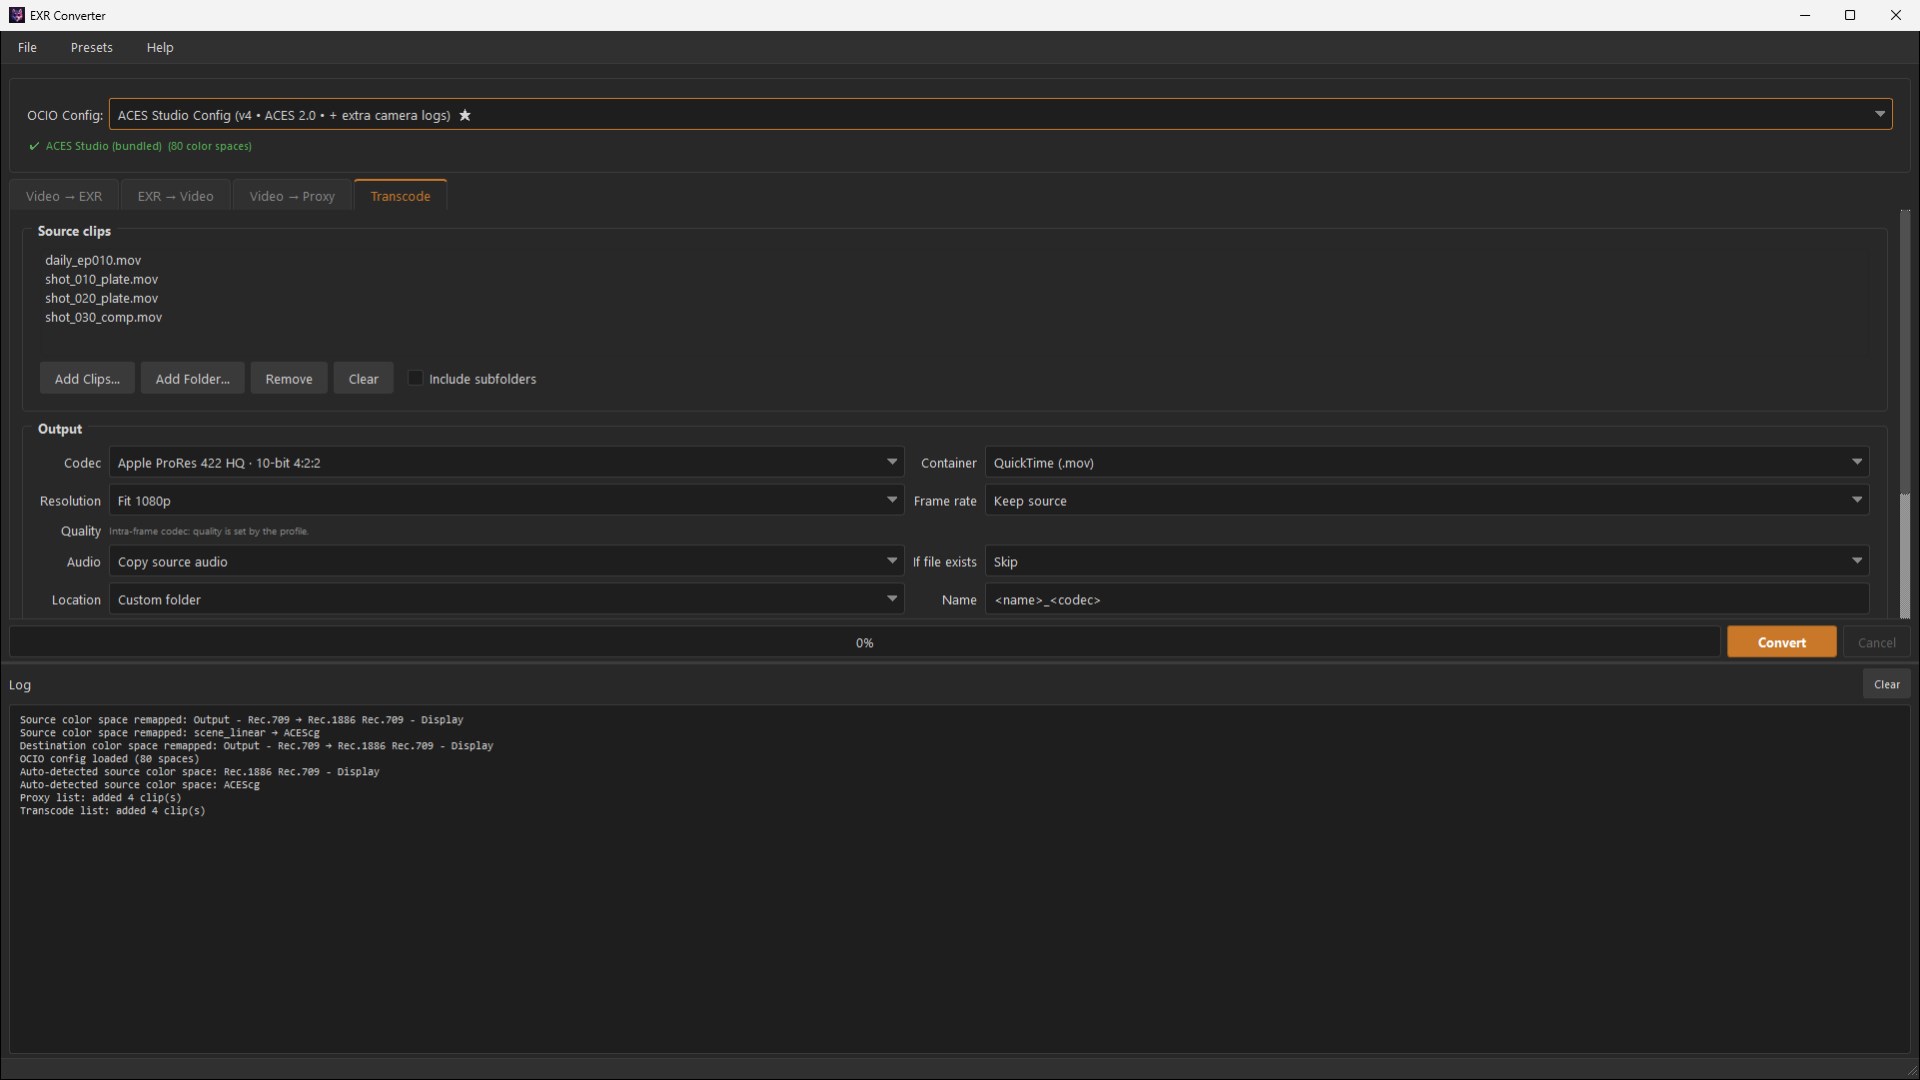Image resolution: width=1920 pixels, height=1080 pixels.
Task: Expand the Container dropdown
Action: [1427, 462]
